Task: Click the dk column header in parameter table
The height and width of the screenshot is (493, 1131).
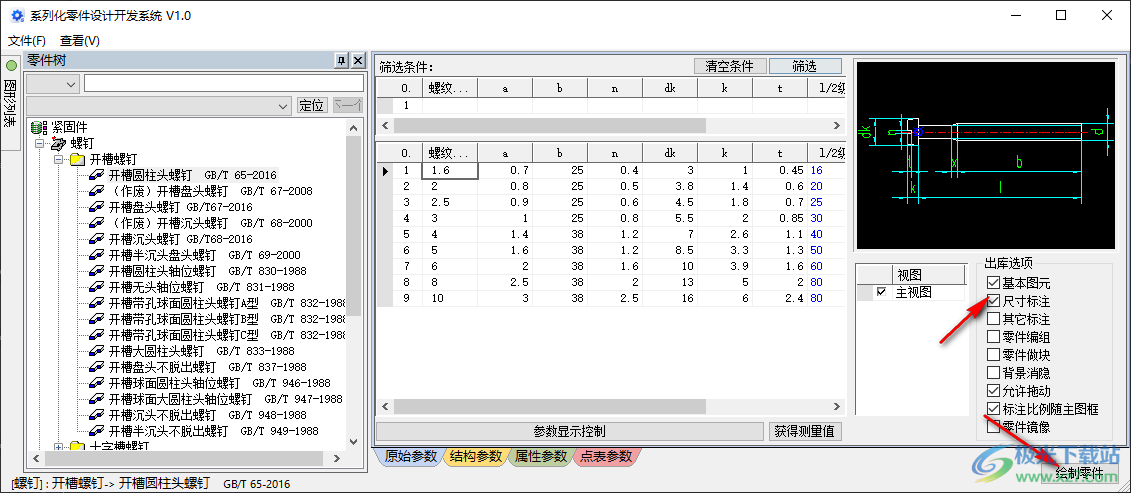Action: tap(669, 152)
